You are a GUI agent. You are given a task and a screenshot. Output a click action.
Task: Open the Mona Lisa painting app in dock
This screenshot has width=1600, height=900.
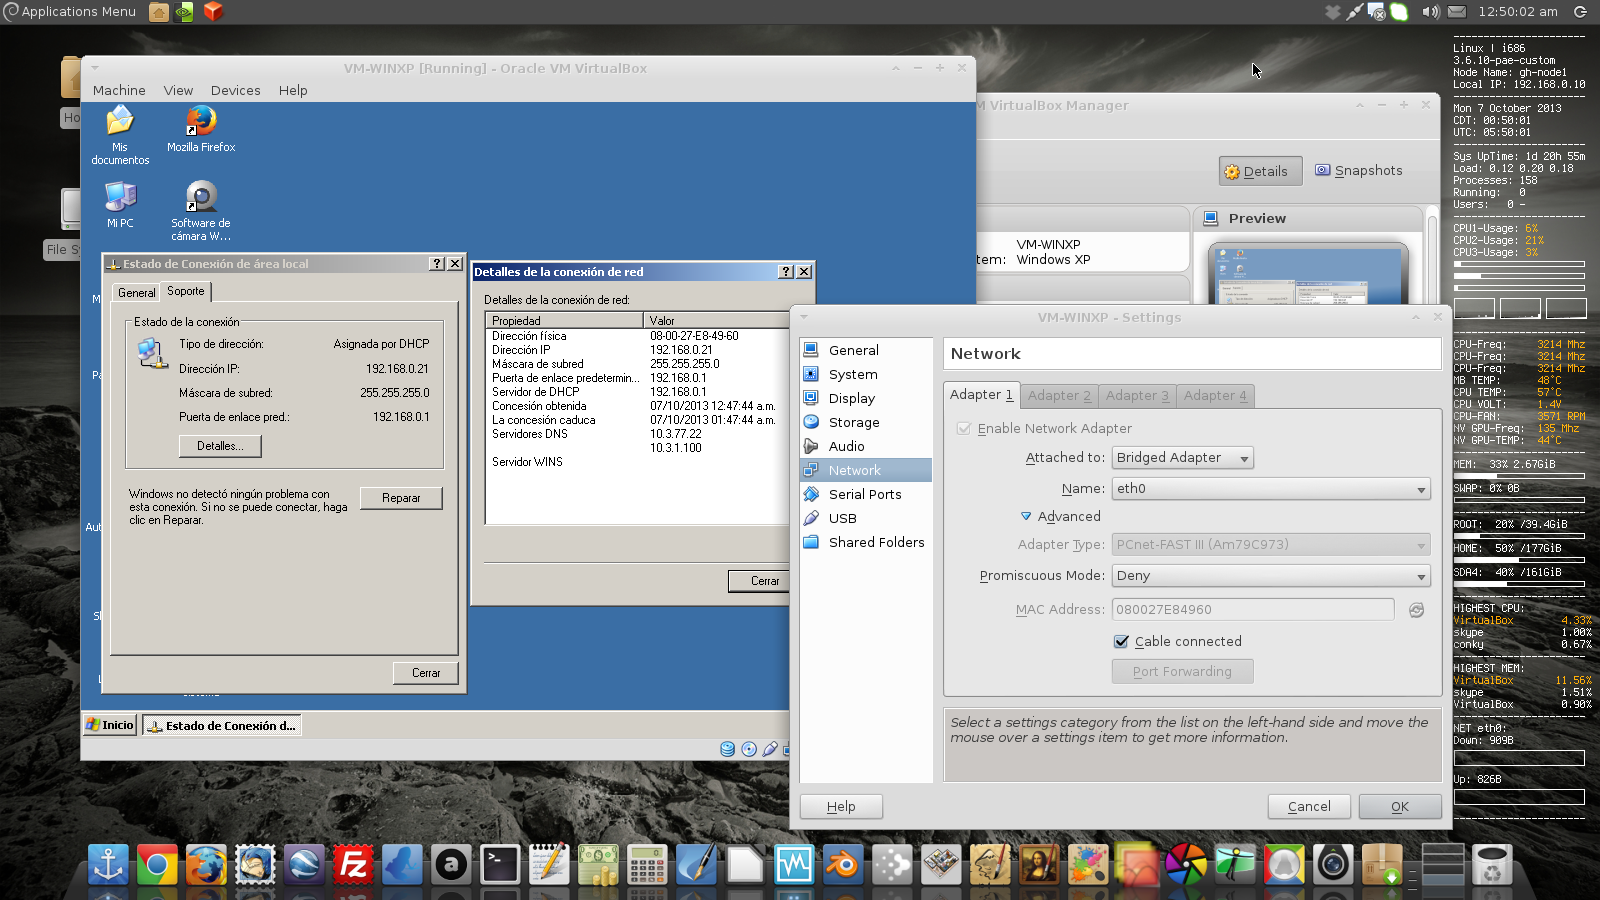[x=1039, y=865]
